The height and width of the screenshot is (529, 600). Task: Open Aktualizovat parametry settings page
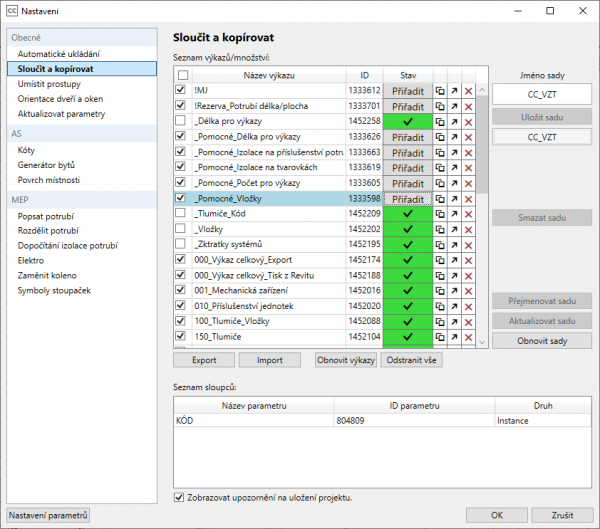tap(61, 114)
